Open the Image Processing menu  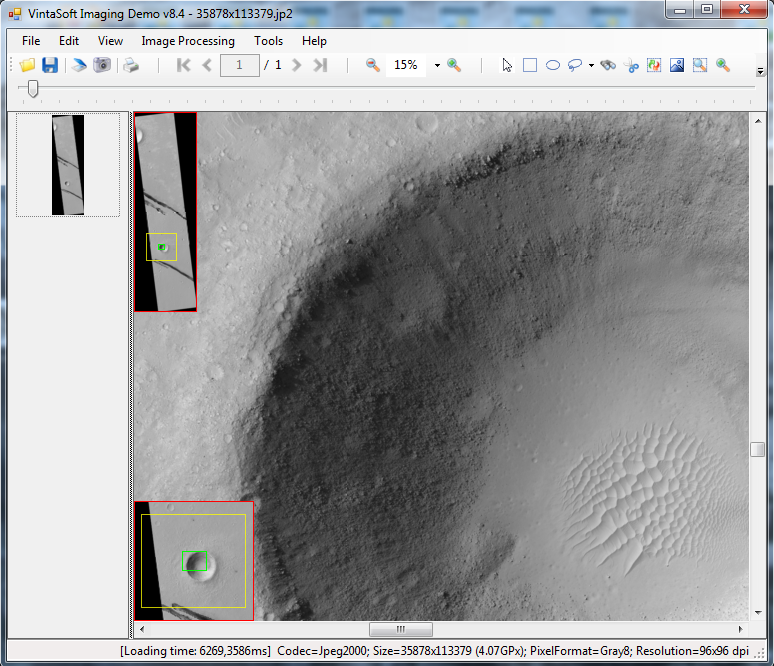[x=188, y=41]
